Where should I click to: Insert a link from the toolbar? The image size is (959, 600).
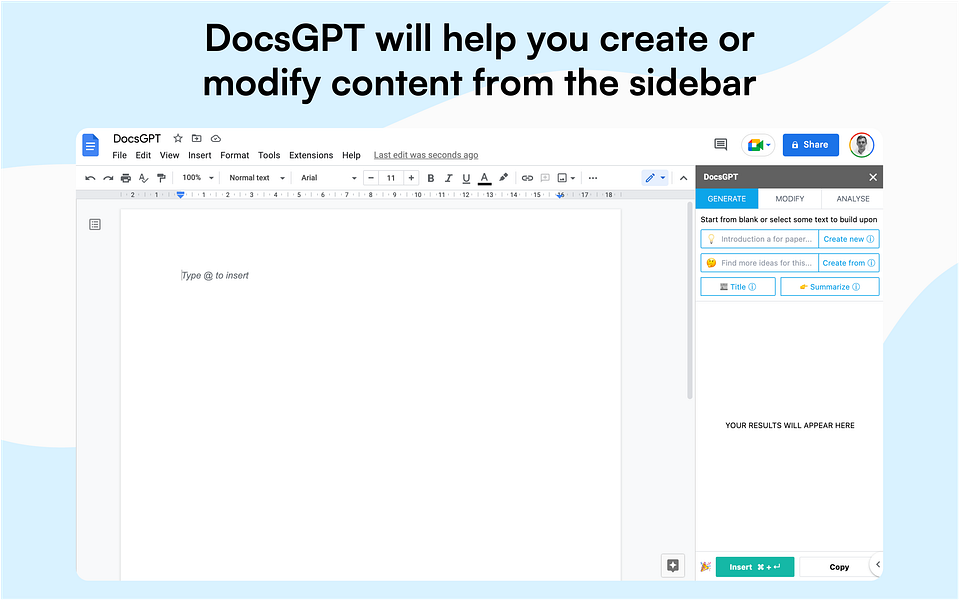pyautogui.click(x=527, y=178)
